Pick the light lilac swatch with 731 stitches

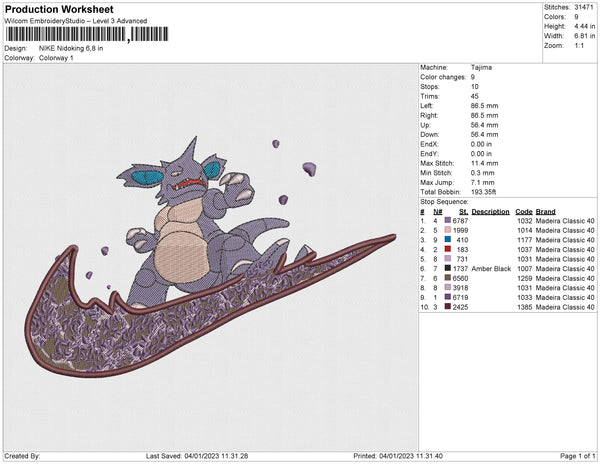coord(447,259)
